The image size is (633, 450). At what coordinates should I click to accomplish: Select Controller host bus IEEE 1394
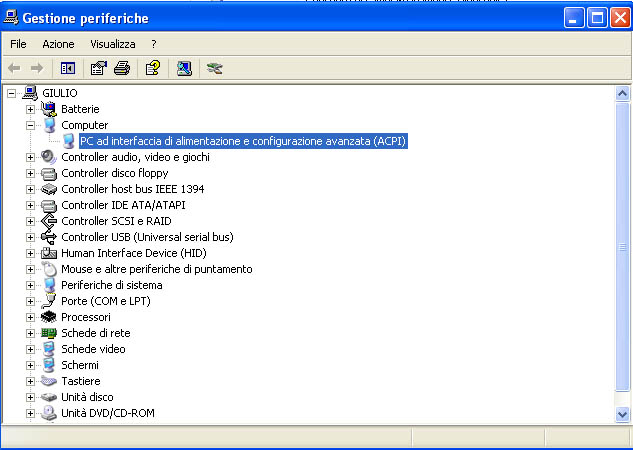pyautogui.click(x=133, y=189)
